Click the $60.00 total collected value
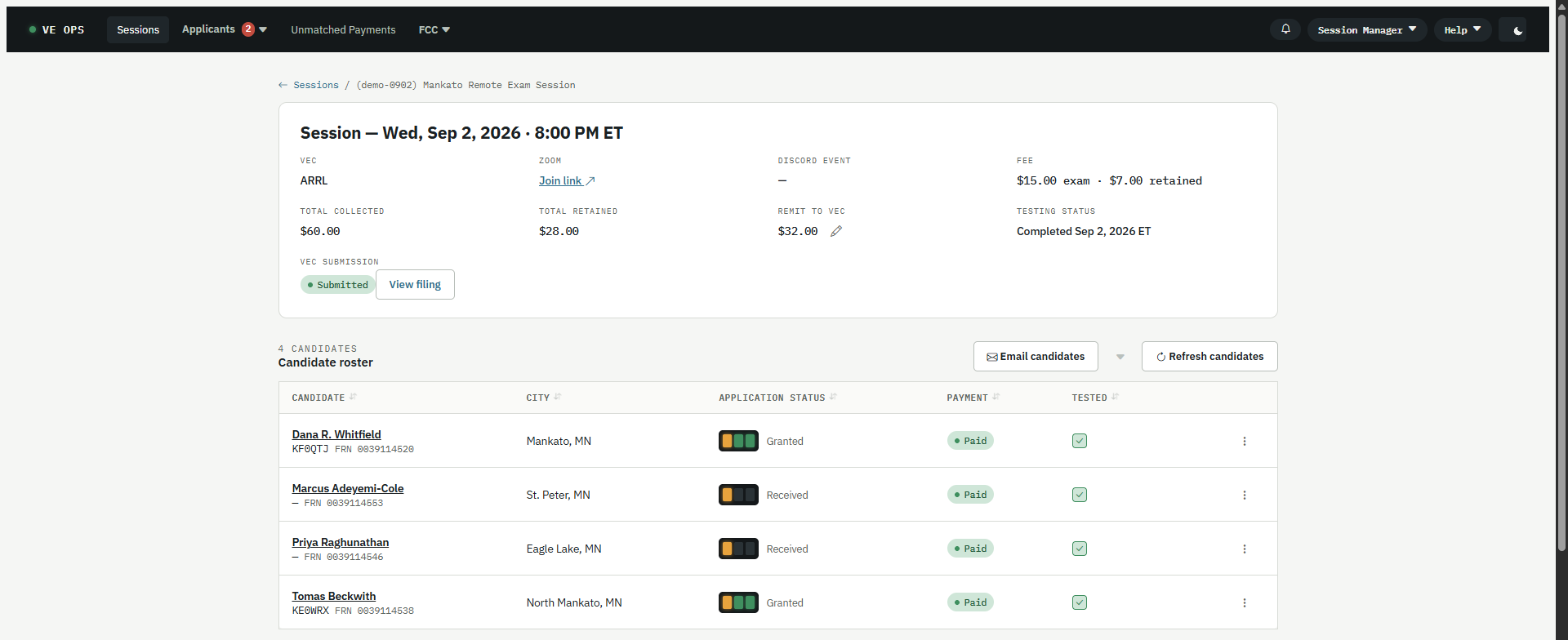Viewport: 1568px width, 640px height. (320, 231)
